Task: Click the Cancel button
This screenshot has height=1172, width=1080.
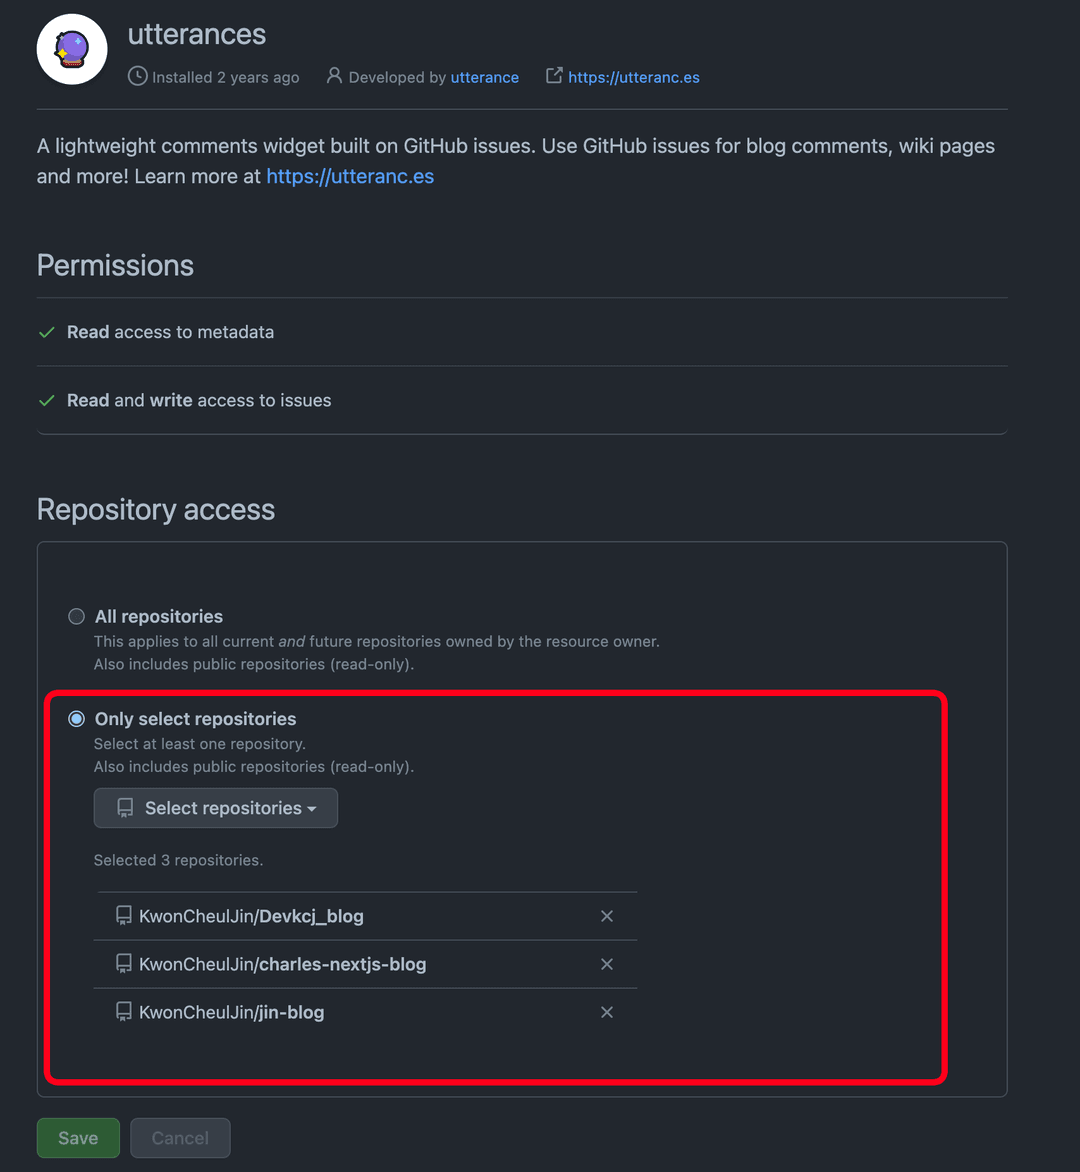Action: (180, 1137)
